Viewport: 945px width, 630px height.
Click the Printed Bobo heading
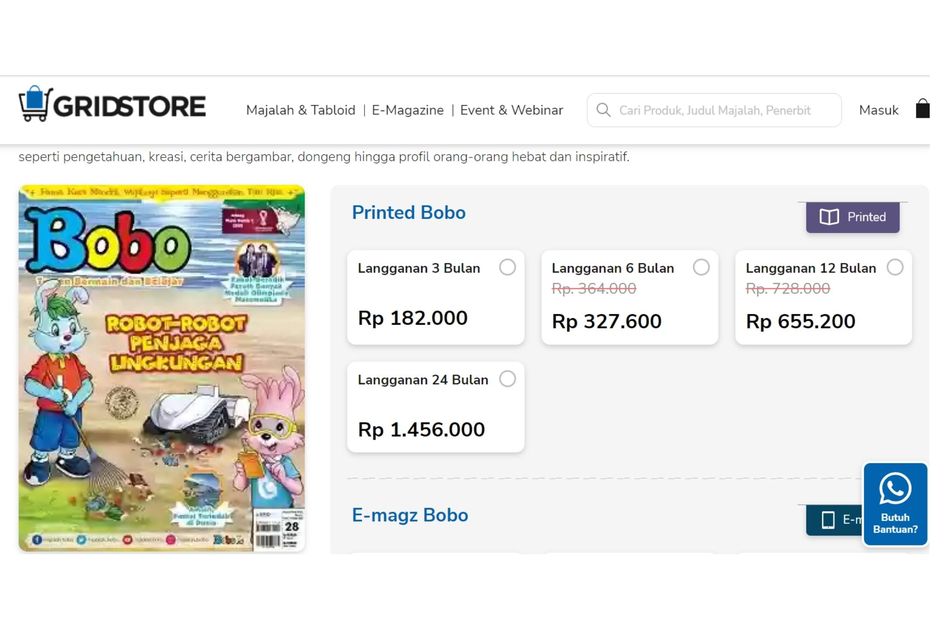tap(409, 212)
